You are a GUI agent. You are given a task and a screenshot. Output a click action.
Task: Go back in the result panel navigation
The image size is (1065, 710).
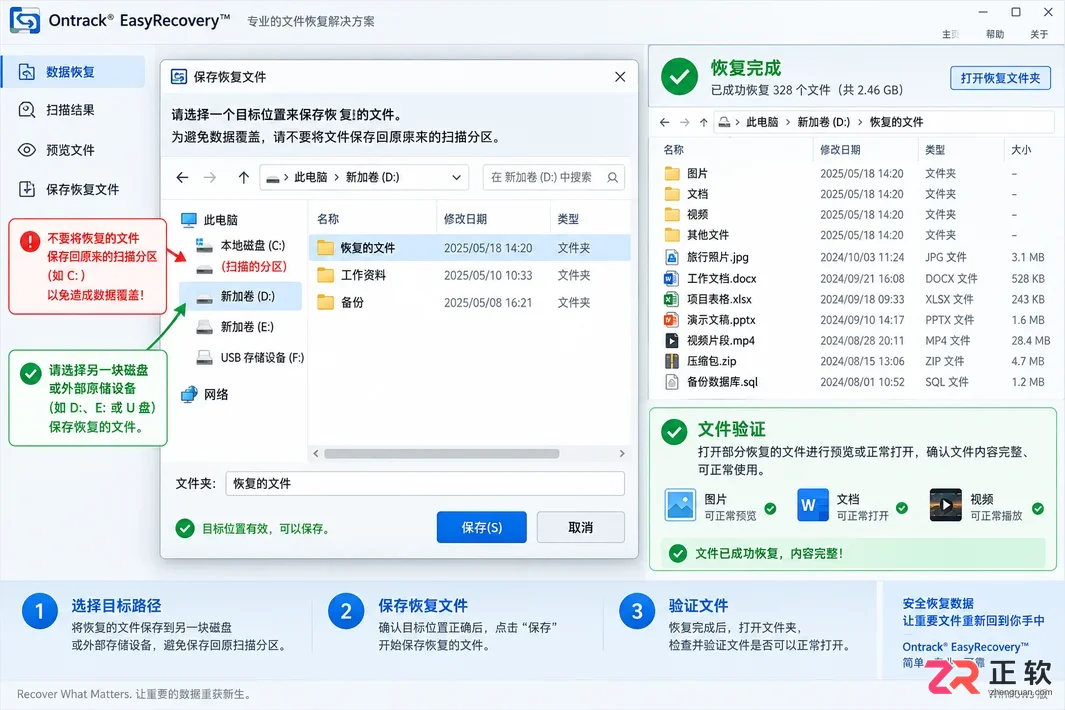(x=664, y=122)
